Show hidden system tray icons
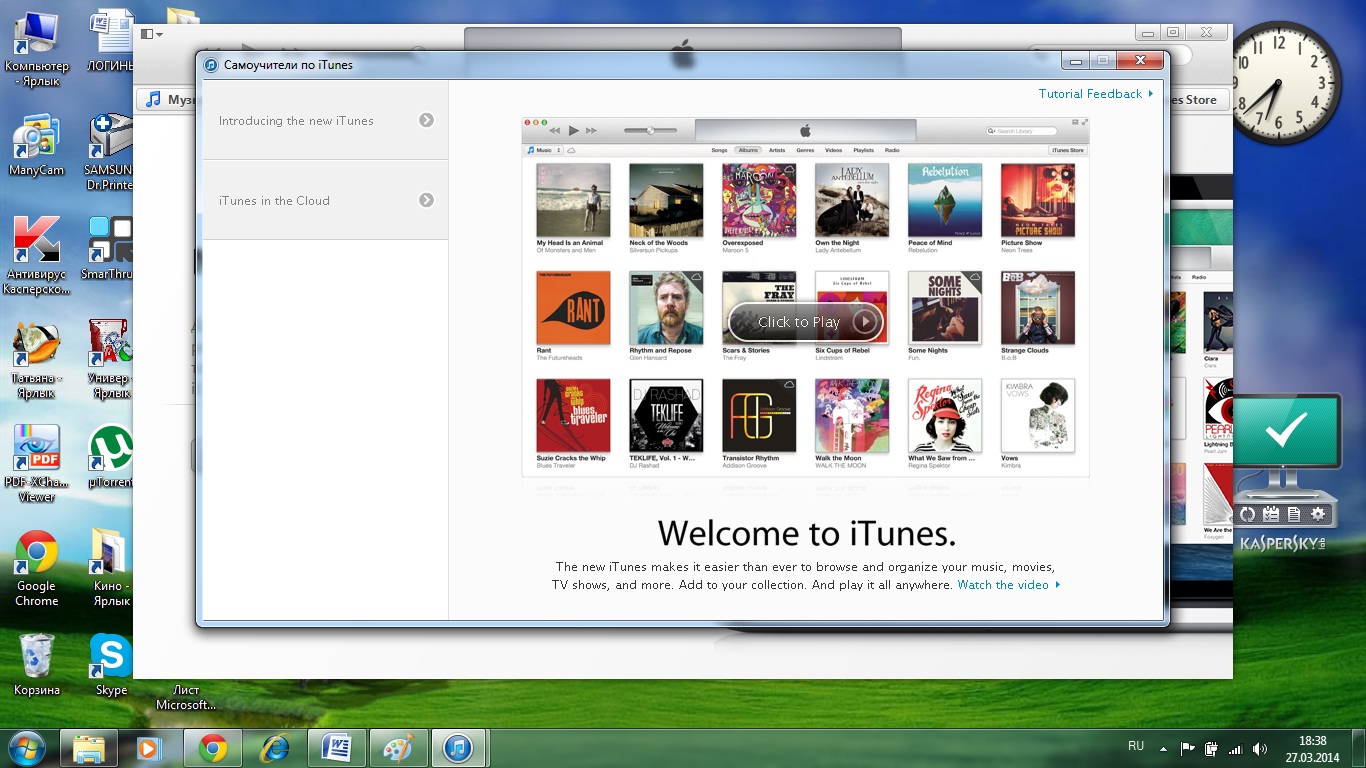Image resolution: width=1366 pixels, height=768 pixels. pyautogui.click(x=1163, y=748)
